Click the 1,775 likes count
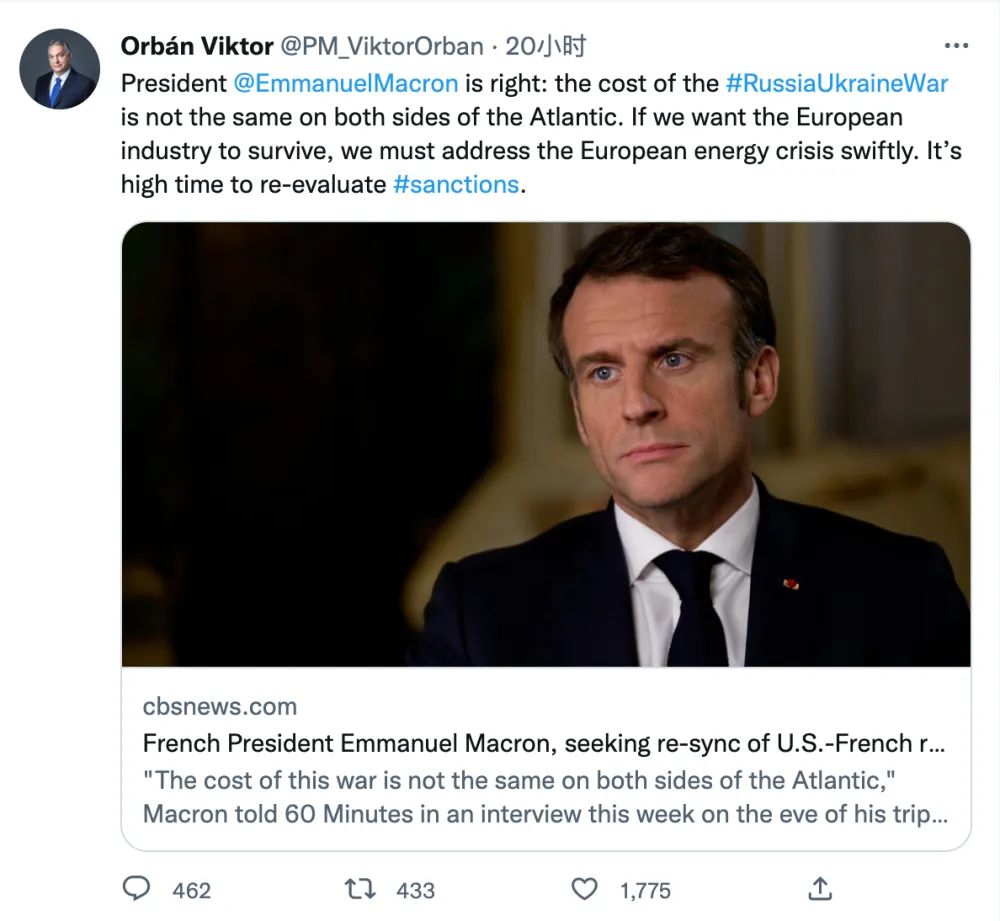1000x921 pixels. click(x=643, y=889)
